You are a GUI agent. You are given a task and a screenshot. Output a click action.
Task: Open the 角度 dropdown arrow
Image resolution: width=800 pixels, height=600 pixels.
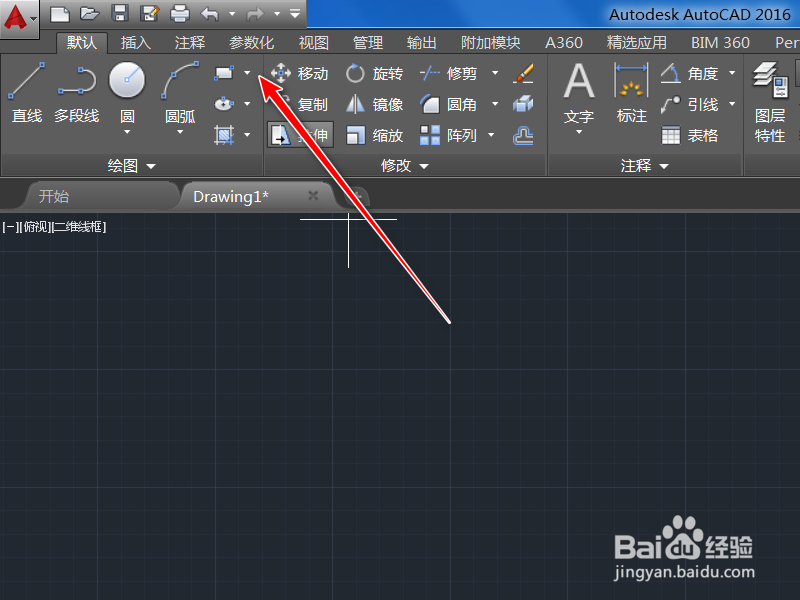pyautogui.click(x=732, y=73)
